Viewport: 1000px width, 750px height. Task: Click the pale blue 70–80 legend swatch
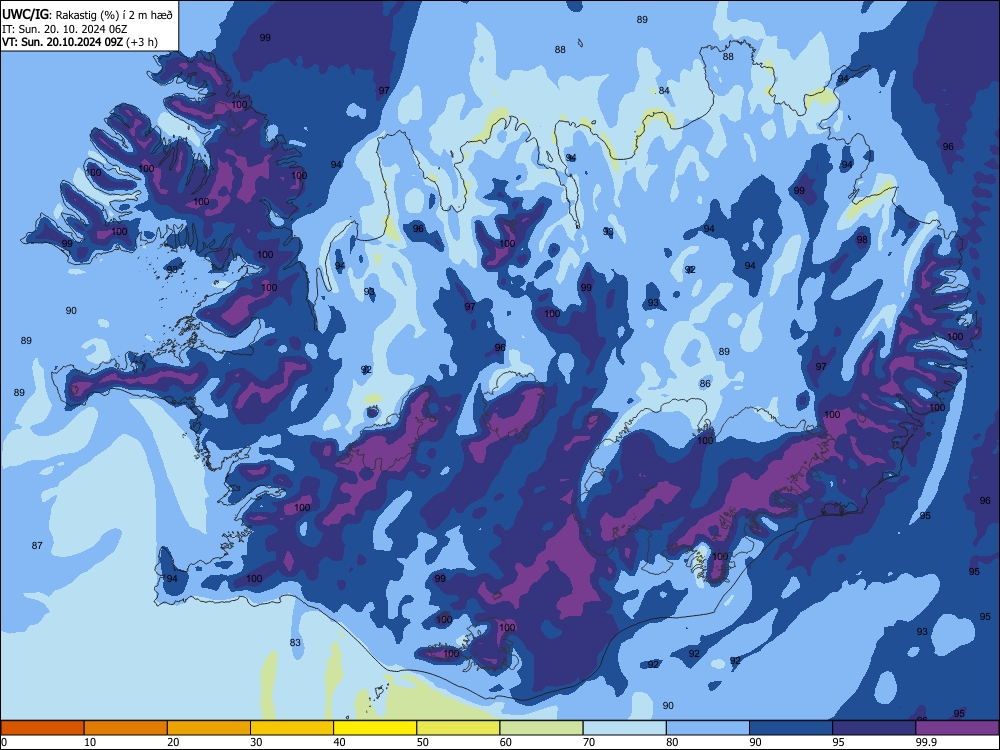pyautogui.click(x=624, y=728)
